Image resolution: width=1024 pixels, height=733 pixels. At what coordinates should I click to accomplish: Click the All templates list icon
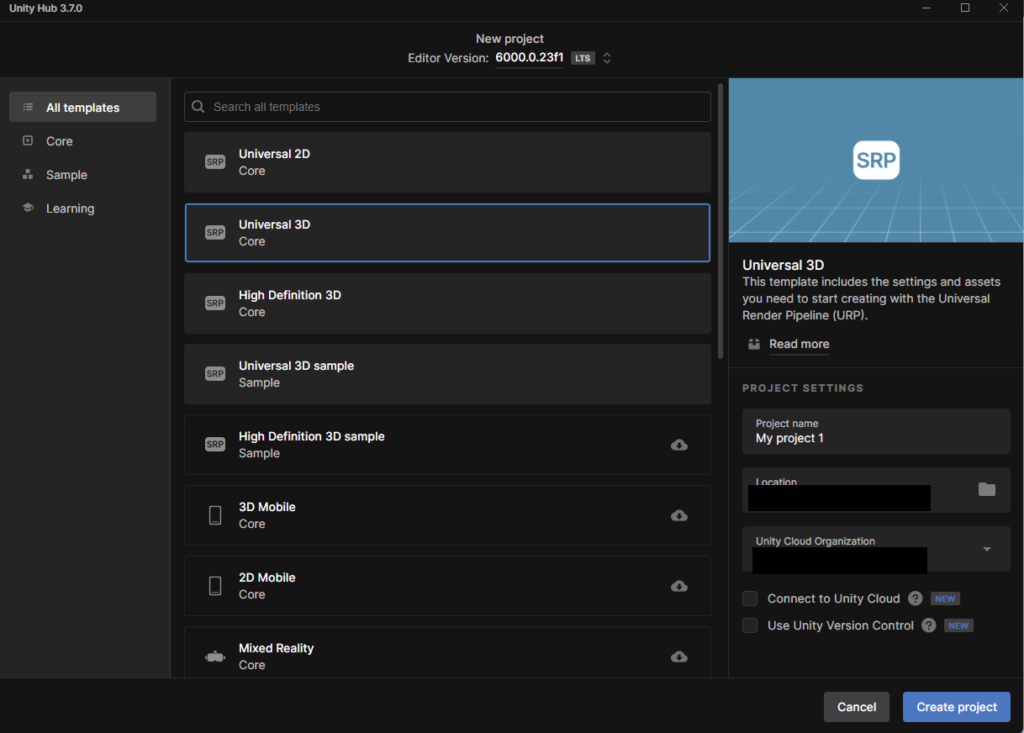[28, 107]
